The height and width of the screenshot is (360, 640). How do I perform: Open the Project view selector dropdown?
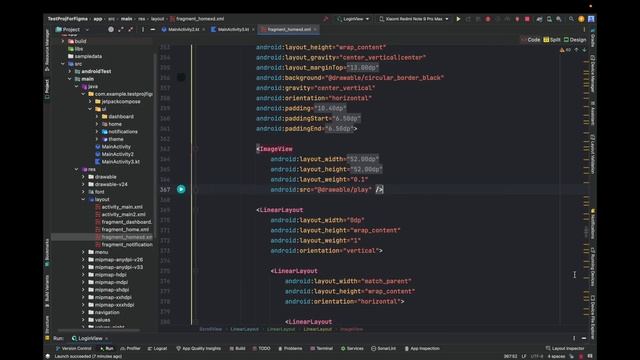[x=72, y=29]
